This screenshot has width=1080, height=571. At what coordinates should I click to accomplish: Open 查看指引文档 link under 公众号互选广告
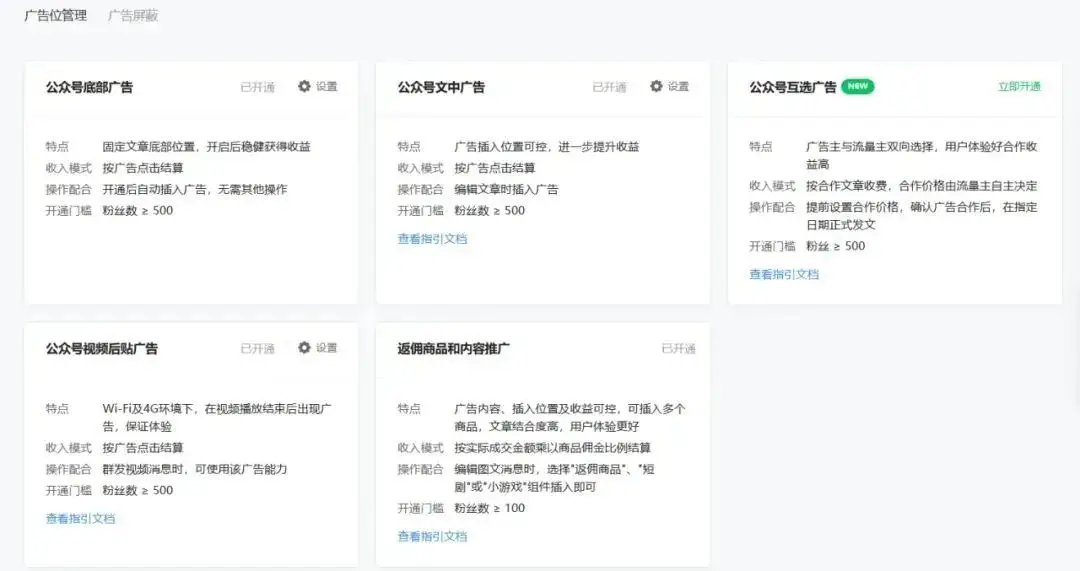(x=784, y=274)
